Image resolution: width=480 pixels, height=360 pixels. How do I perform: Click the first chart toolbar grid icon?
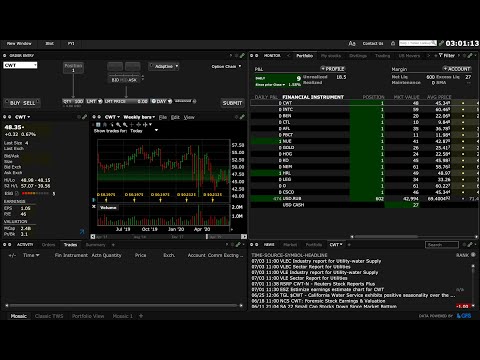98,125
